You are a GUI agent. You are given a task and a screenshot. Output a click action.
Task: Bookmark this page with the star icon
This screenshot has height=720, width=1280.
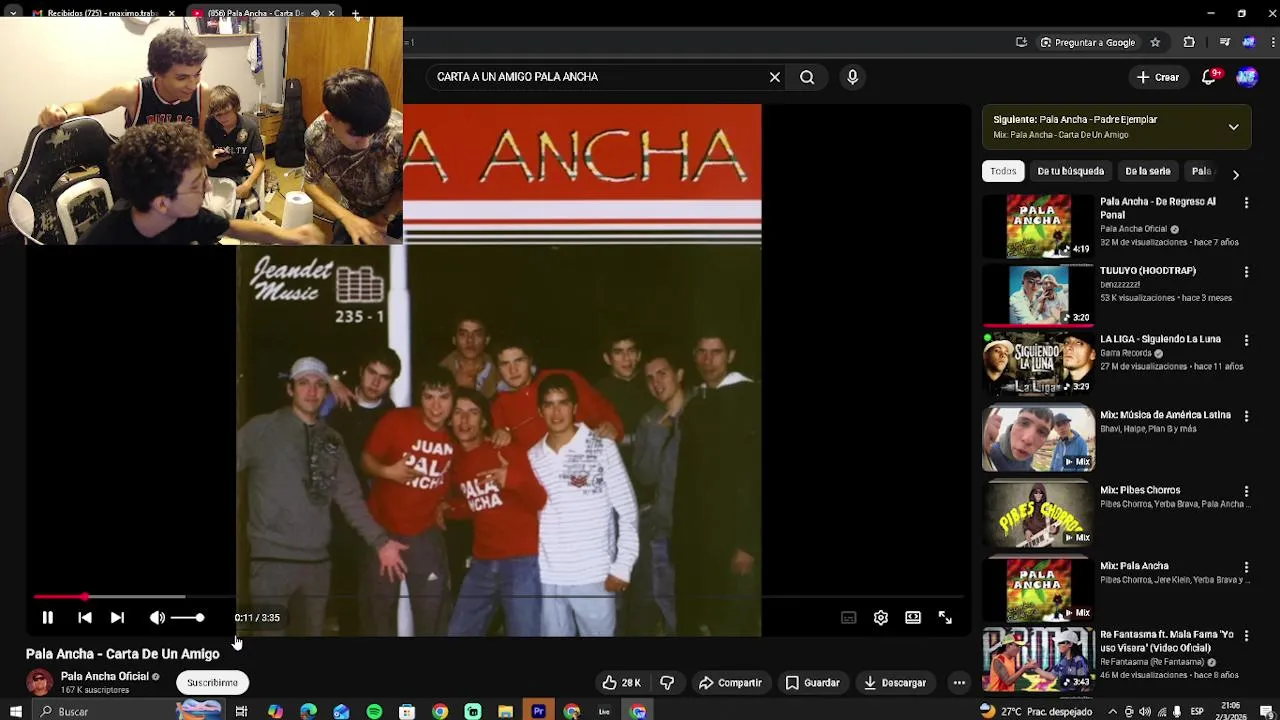point(1155,42)
